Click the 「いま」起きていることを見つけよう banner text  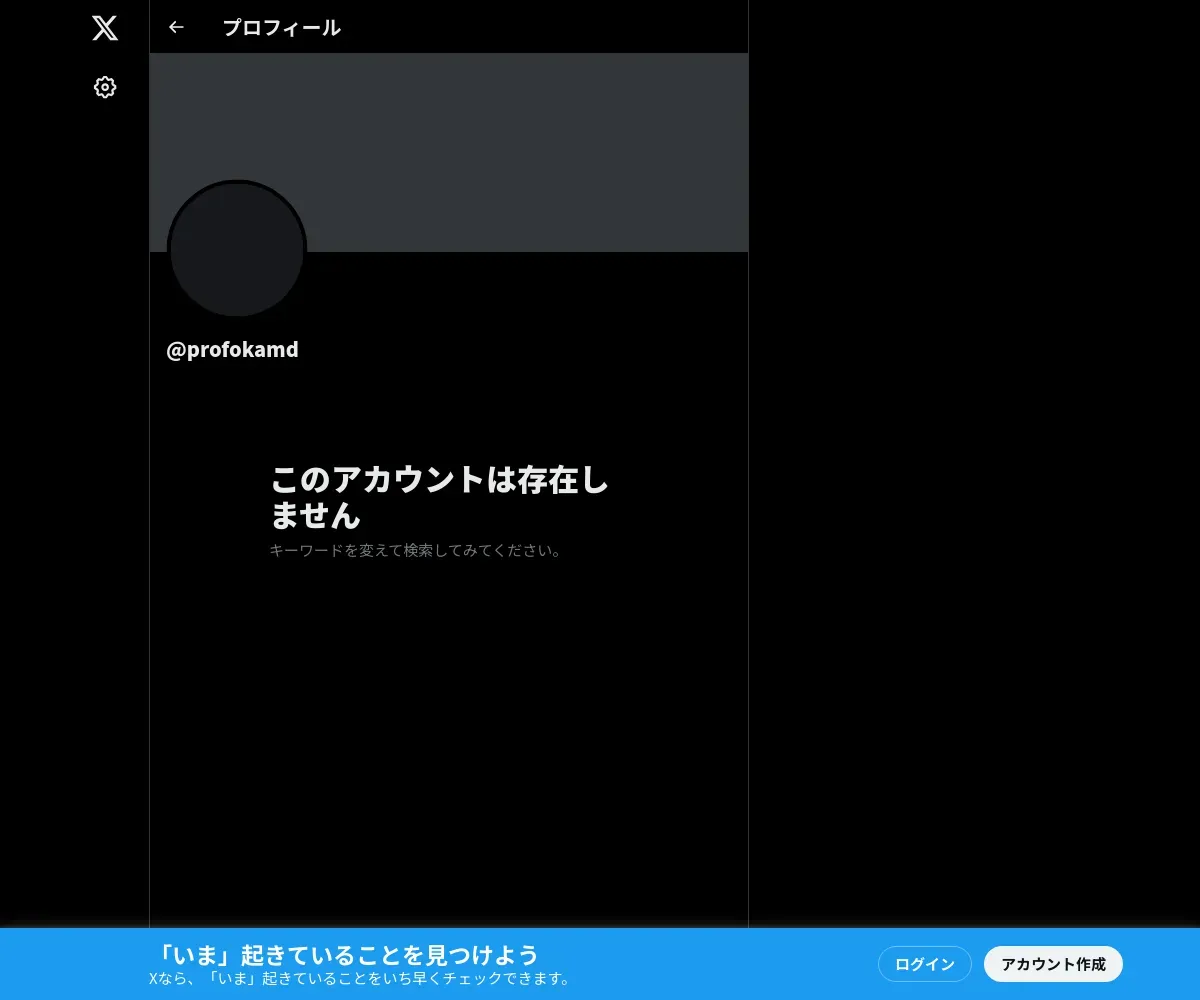pos(348,954)
